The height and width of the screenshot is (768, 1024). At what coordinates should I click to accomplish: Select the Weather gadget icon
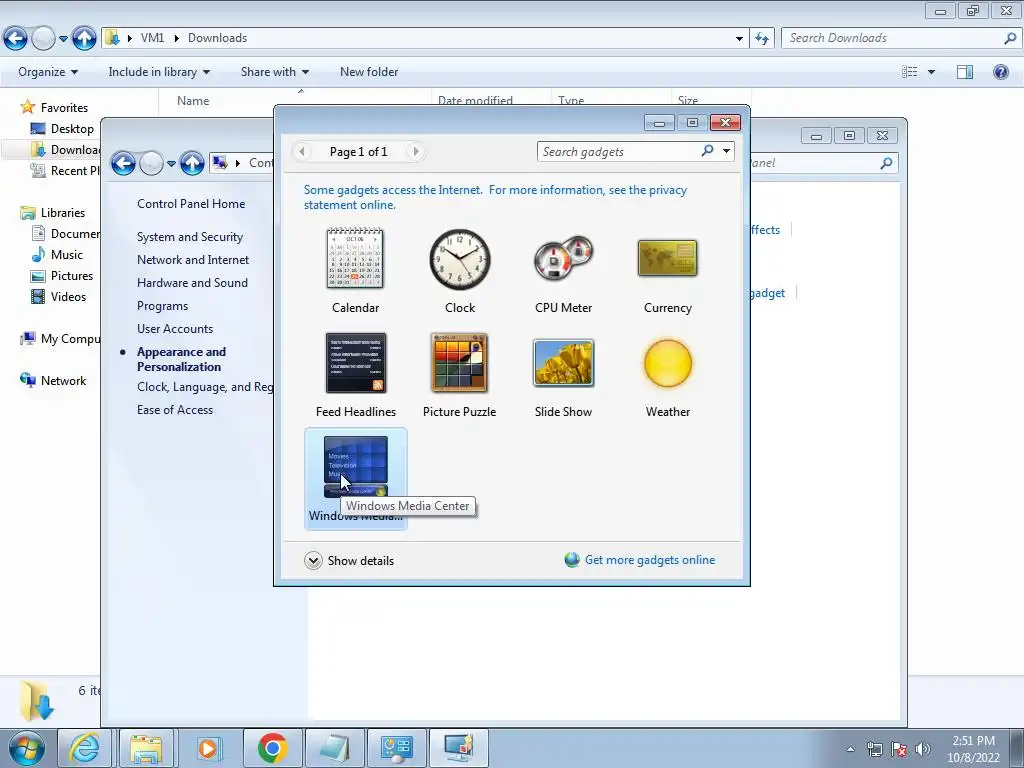pos(667,363)
